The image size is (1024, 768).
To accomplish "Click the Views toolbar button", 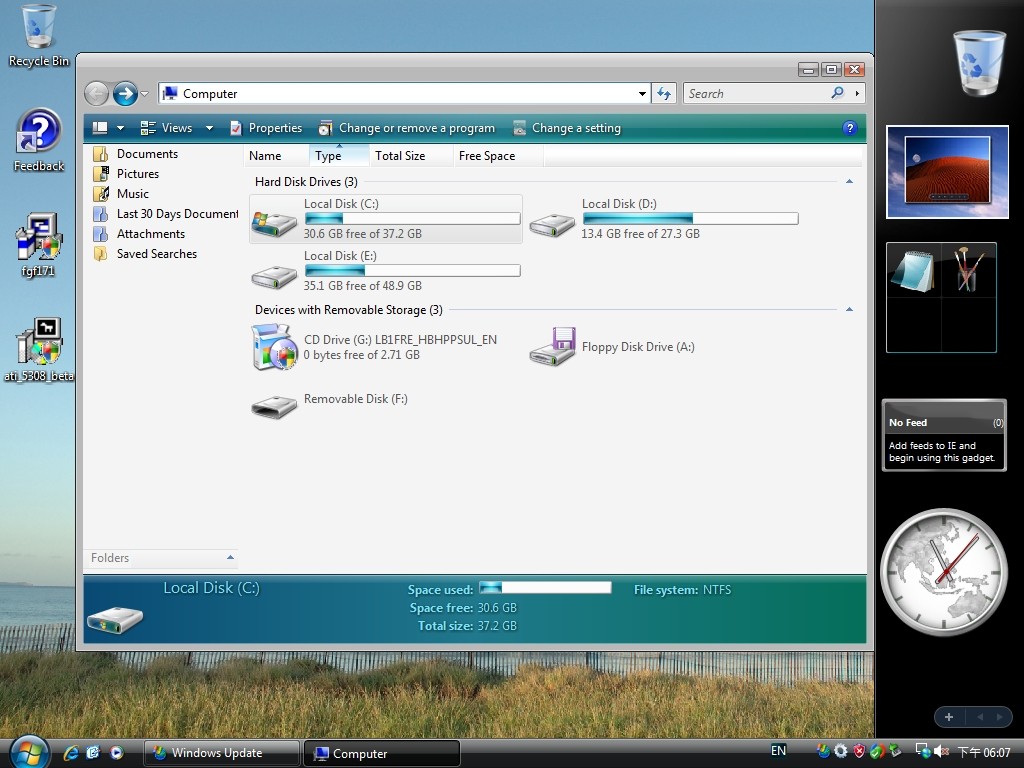I will [167, 128].
